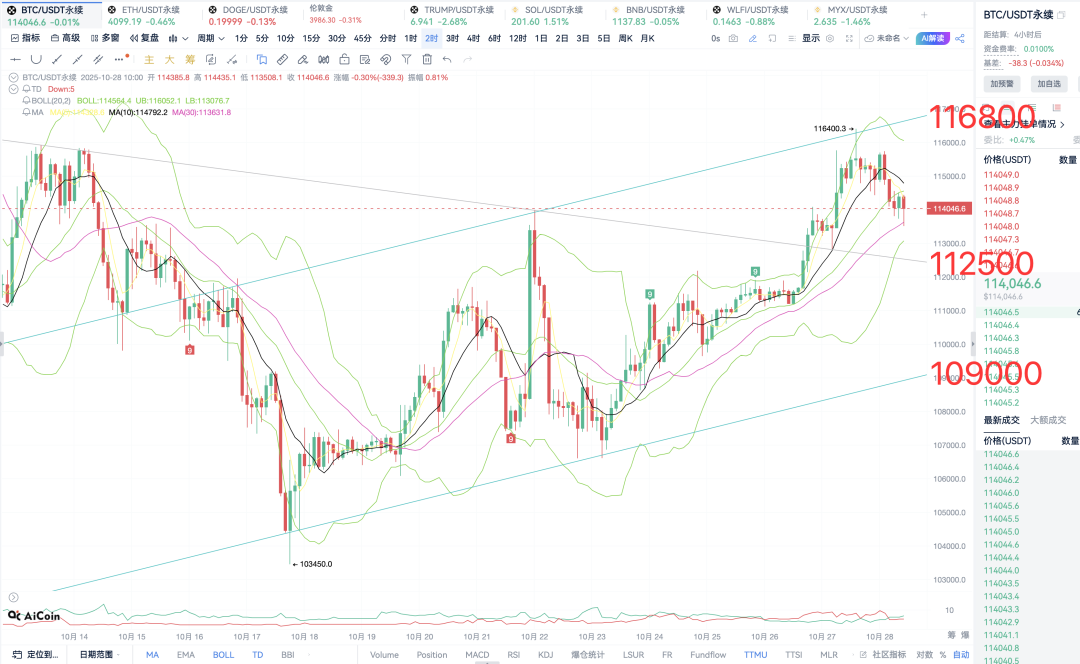Enable the MACD indicator in bottom bar
Viewport: 1080px width, 664px height.
coord(477,655)
